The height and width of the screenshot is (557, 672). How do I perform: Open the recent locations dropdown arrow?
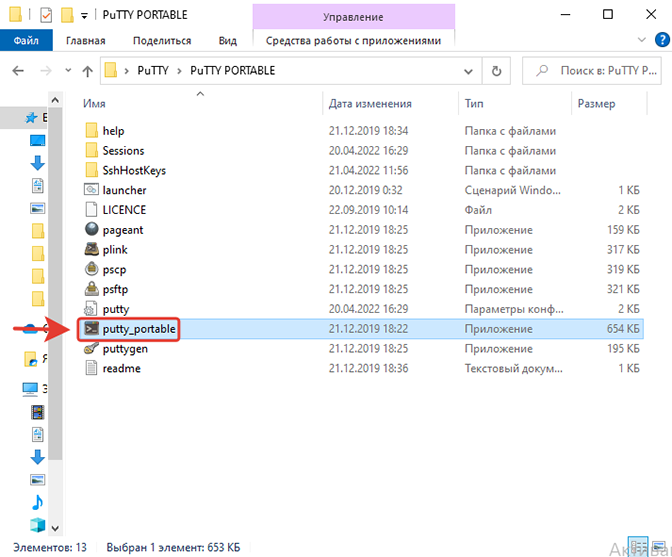pyautogui.click(x=66, y=71)
